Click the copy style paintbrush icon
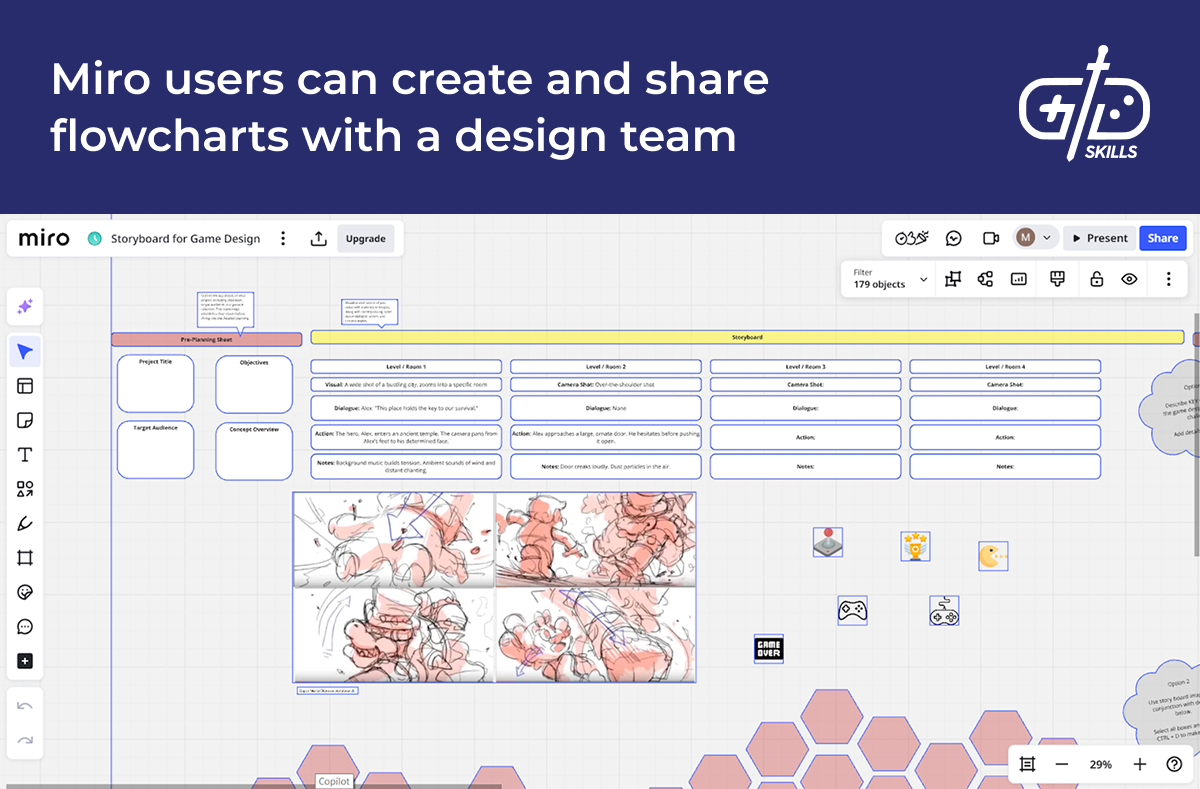This screenshot has height=789, width=1200. 1057,279
